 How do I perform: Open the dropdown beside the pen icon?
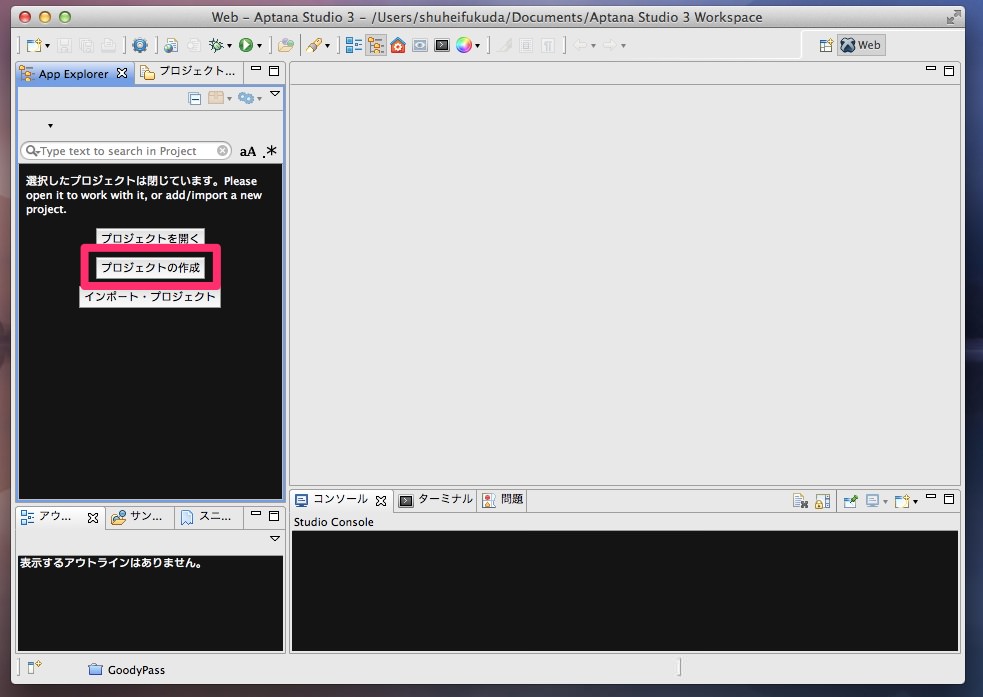tap(327, 46)
